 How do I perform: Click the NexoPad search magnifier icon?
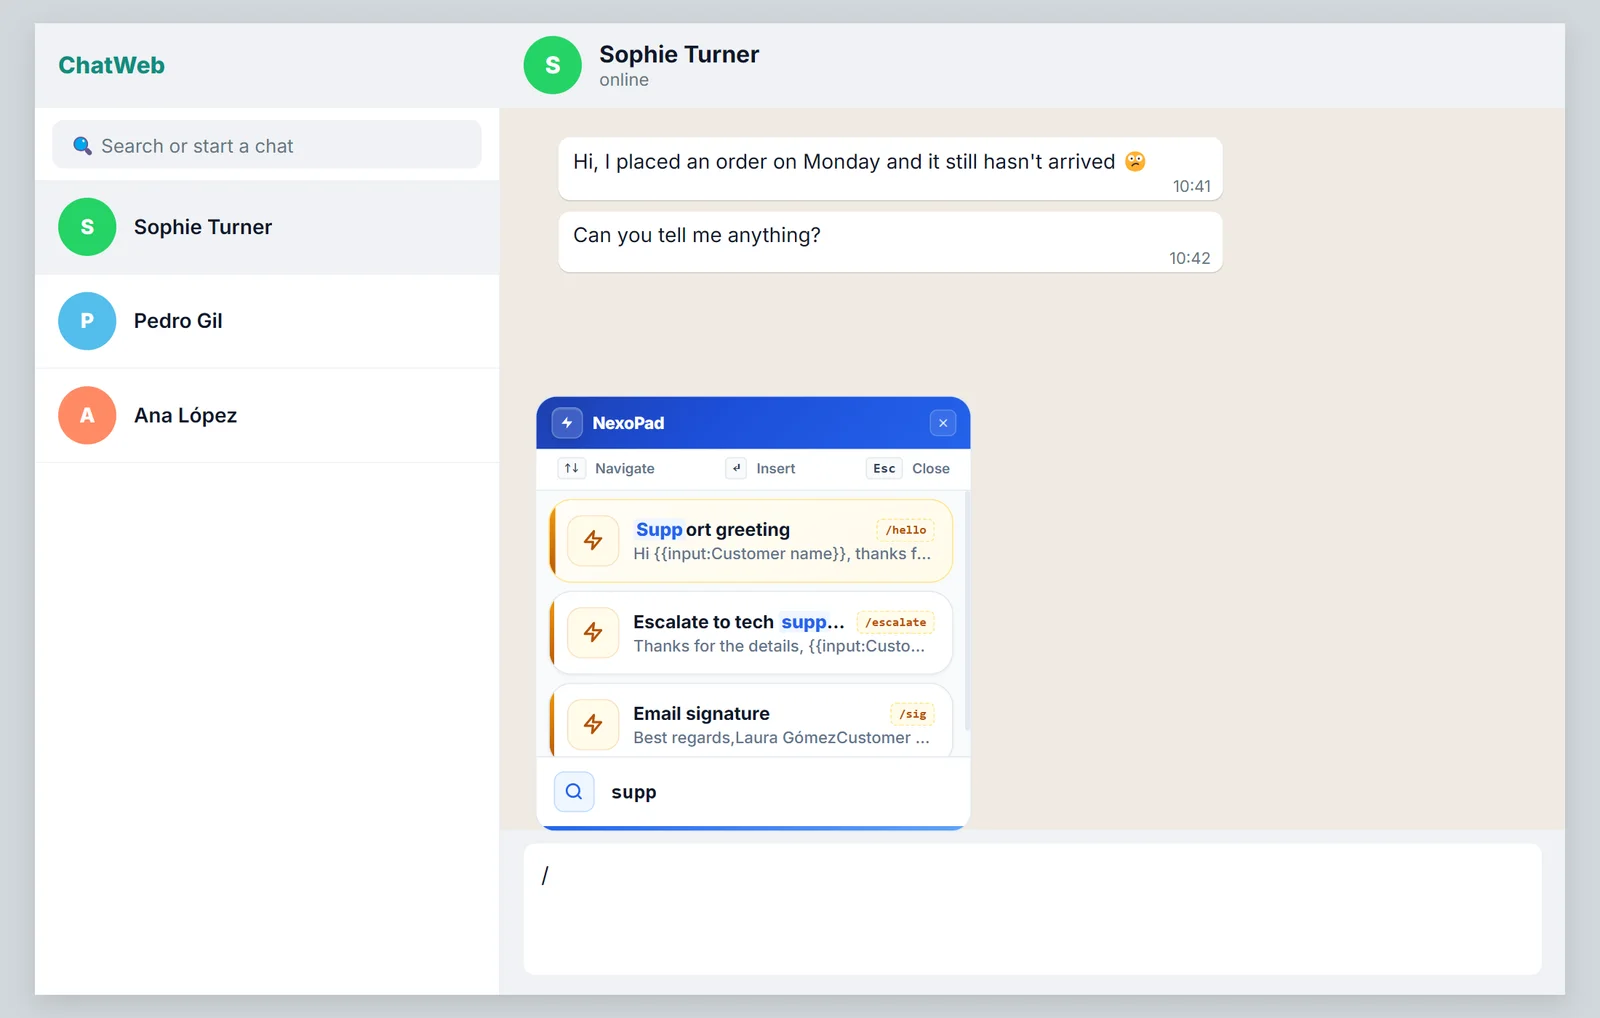click(574, 792)
